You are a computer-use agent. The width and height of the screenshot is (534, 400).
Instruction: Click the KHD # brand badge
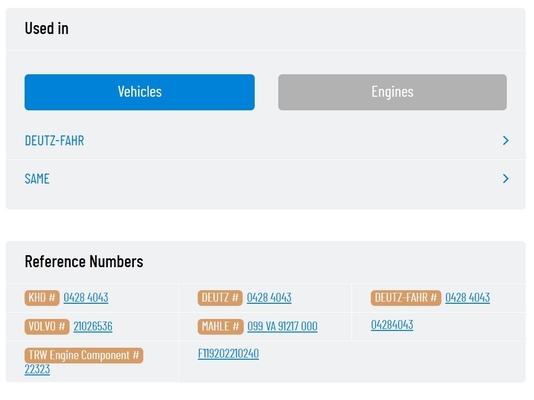42,298
